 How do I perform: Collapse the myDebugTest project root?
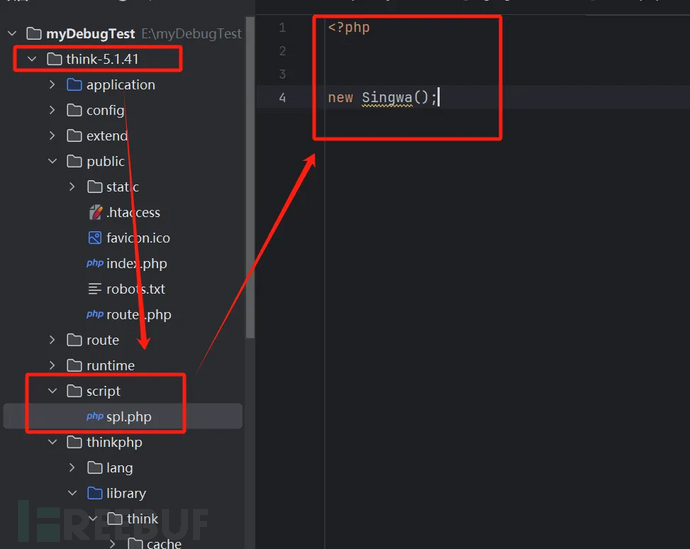[x=12, y=33]
